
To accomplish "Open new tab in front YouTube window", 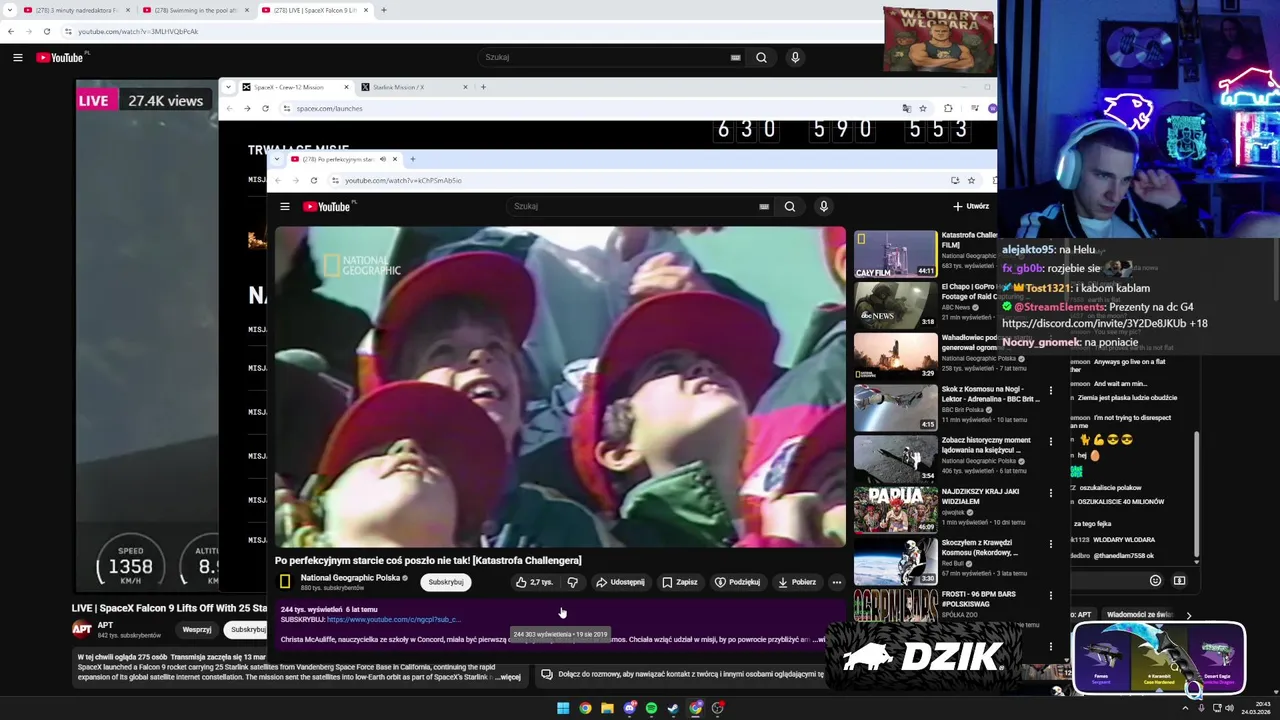I will click(413, 159).
